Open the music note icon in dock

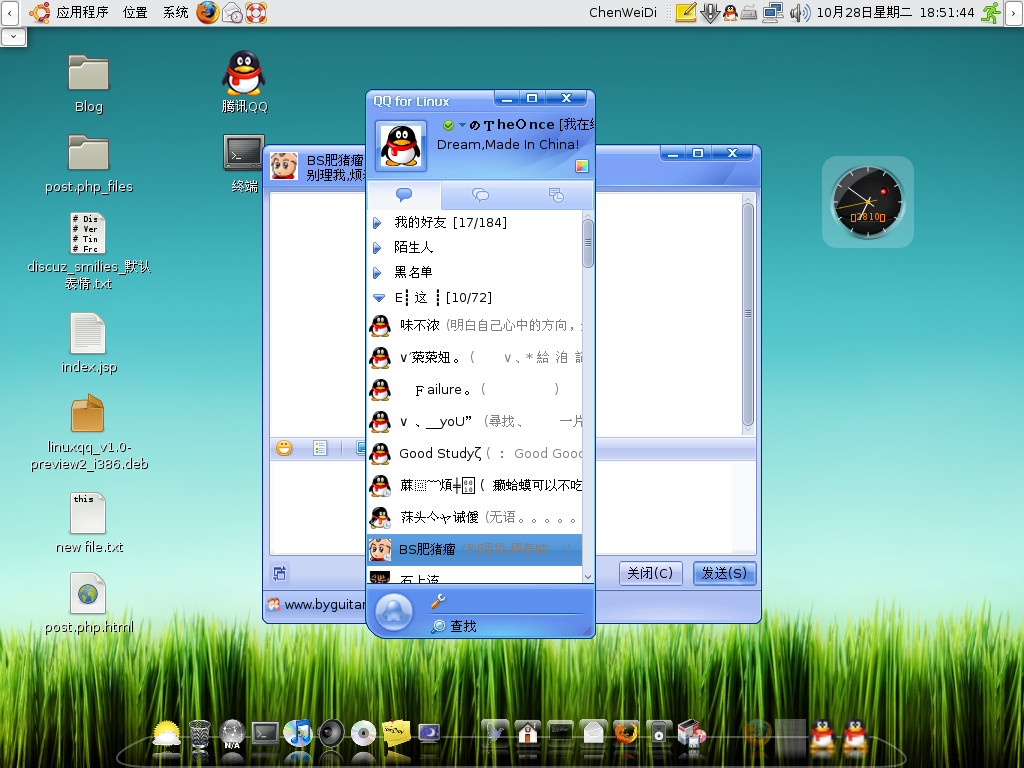(298, 734)
